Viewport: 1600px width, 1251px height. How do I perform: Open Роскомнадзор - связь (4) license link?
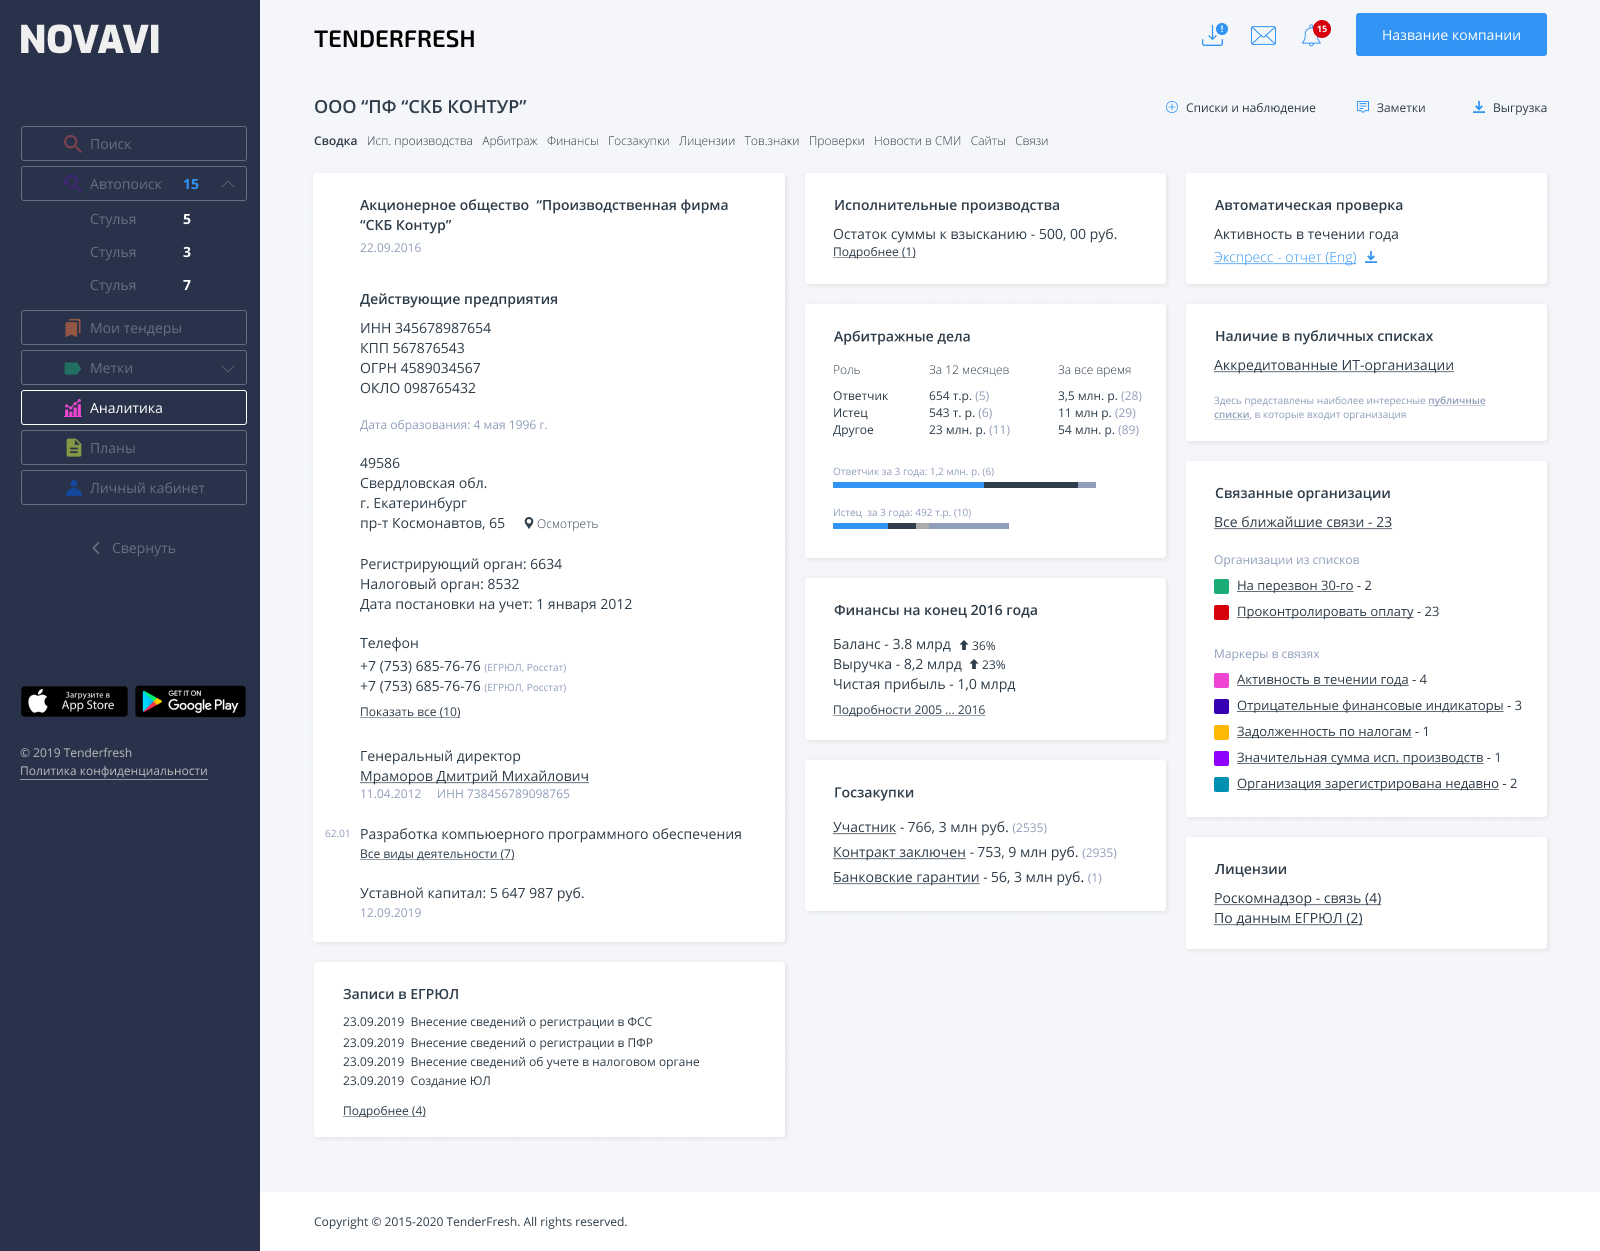point(1298,898)
